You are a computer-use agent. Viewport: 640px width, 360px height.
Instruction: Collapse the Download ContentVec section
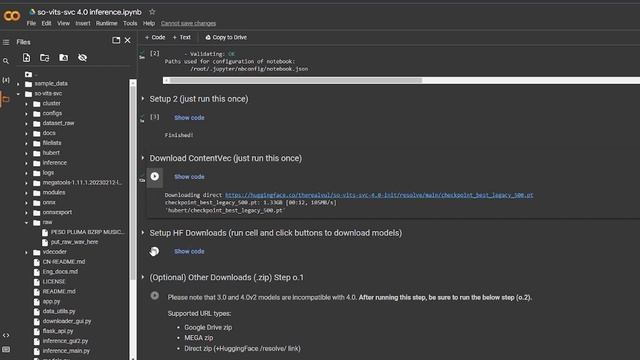point(143,158)
